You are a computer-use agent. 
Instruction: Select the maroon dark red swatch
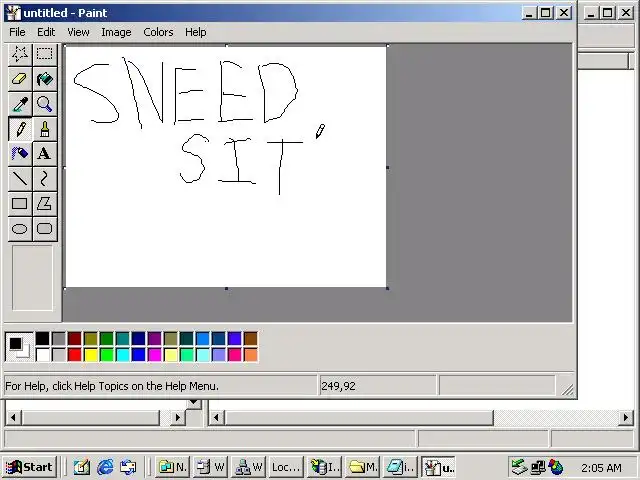[x=75, y=338]
